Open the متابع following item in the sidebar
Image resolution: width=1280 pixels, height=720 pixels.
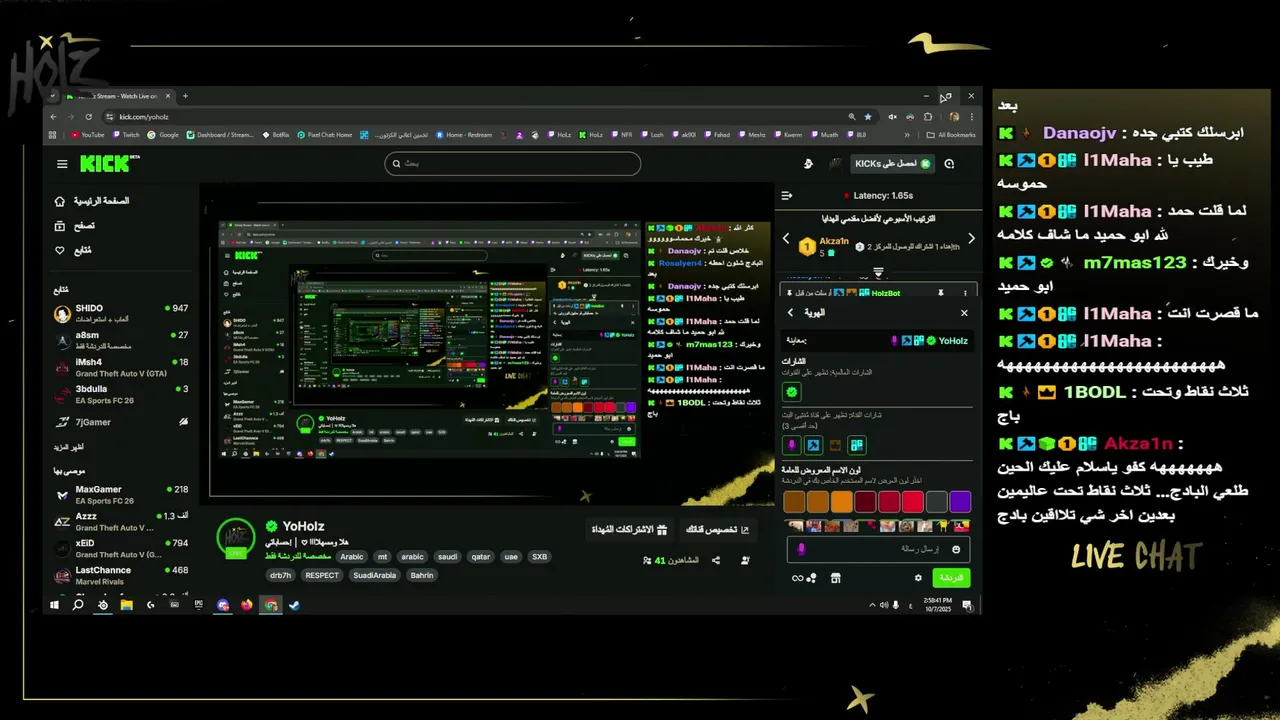(x=73, y=250)
